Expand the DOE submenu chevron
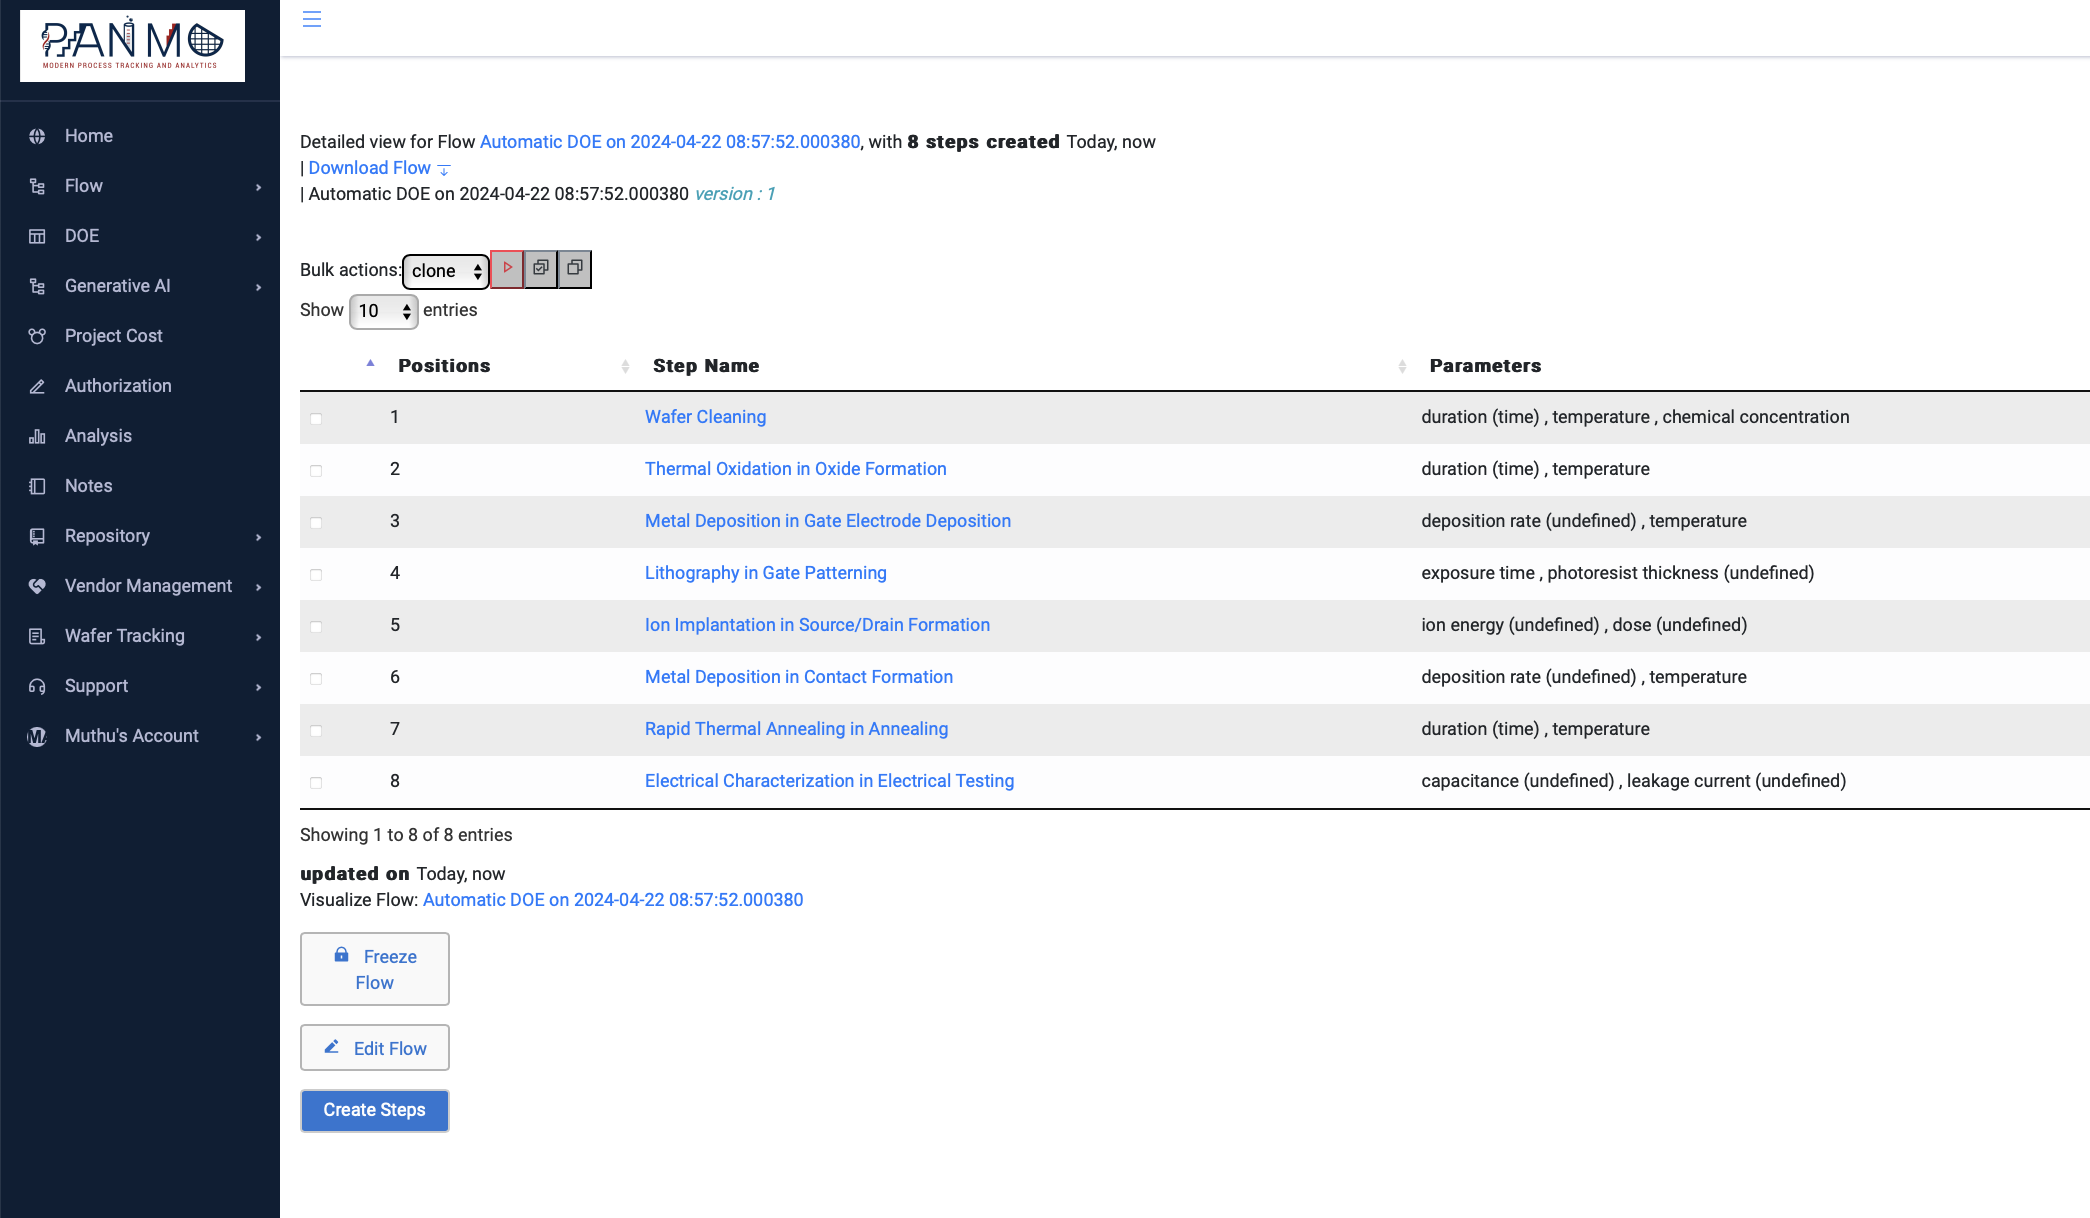The height and width of the screenshot is (1218, 2090). tap(258, 237)
